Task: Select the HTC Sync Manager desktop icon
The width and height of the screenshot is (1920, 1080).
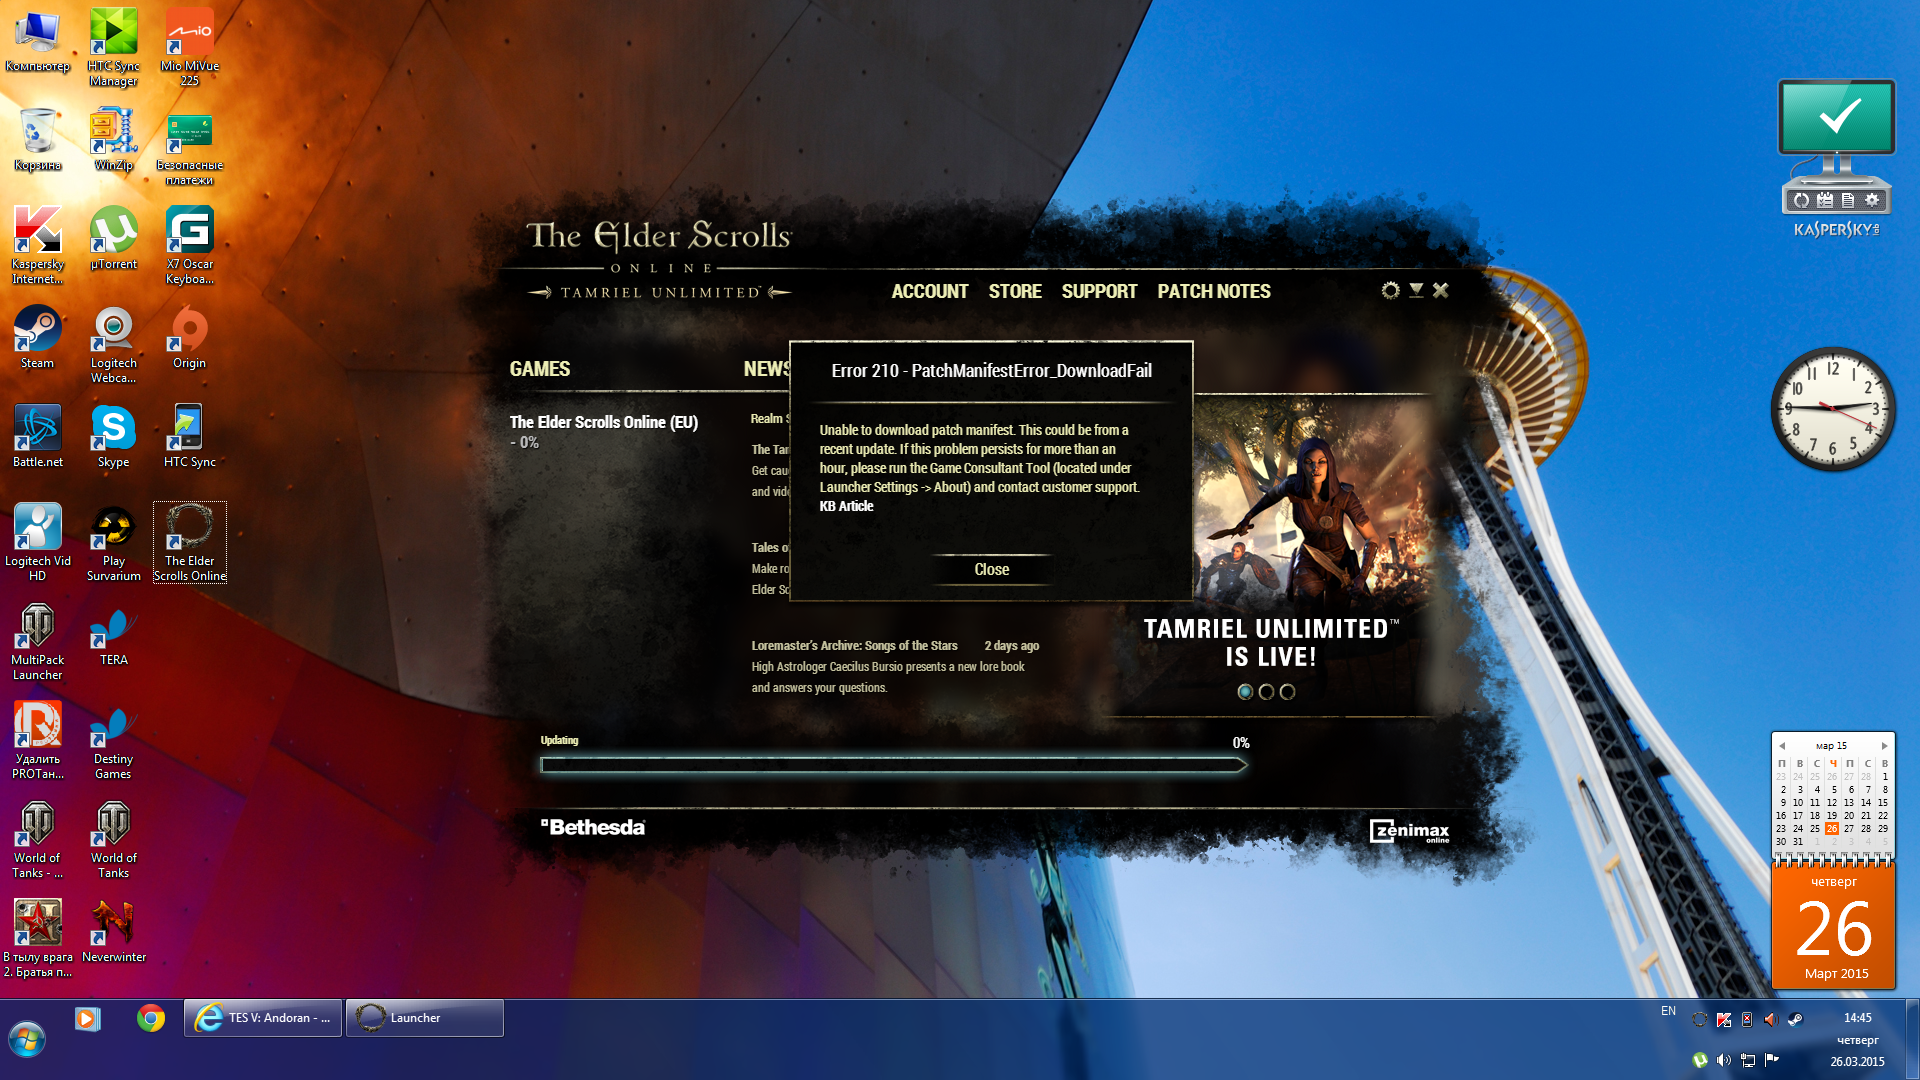Action: [114, 48]
